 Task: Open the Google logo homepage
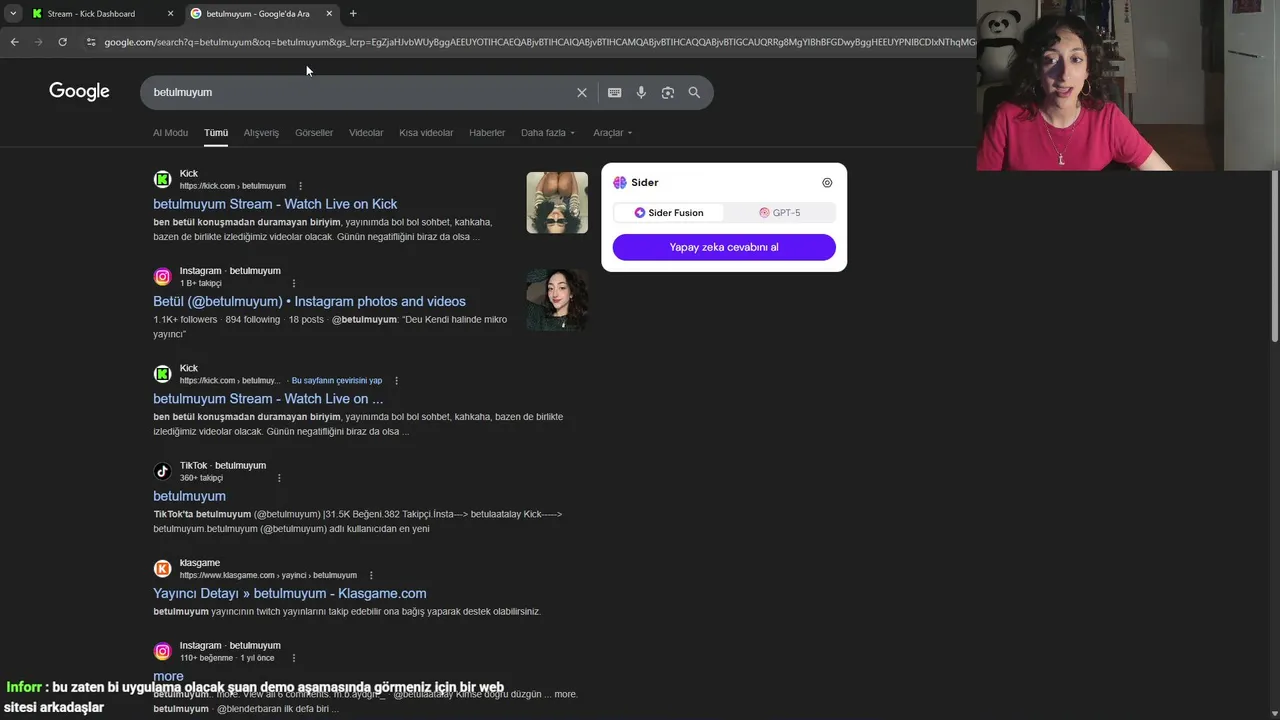click(79, 92)
